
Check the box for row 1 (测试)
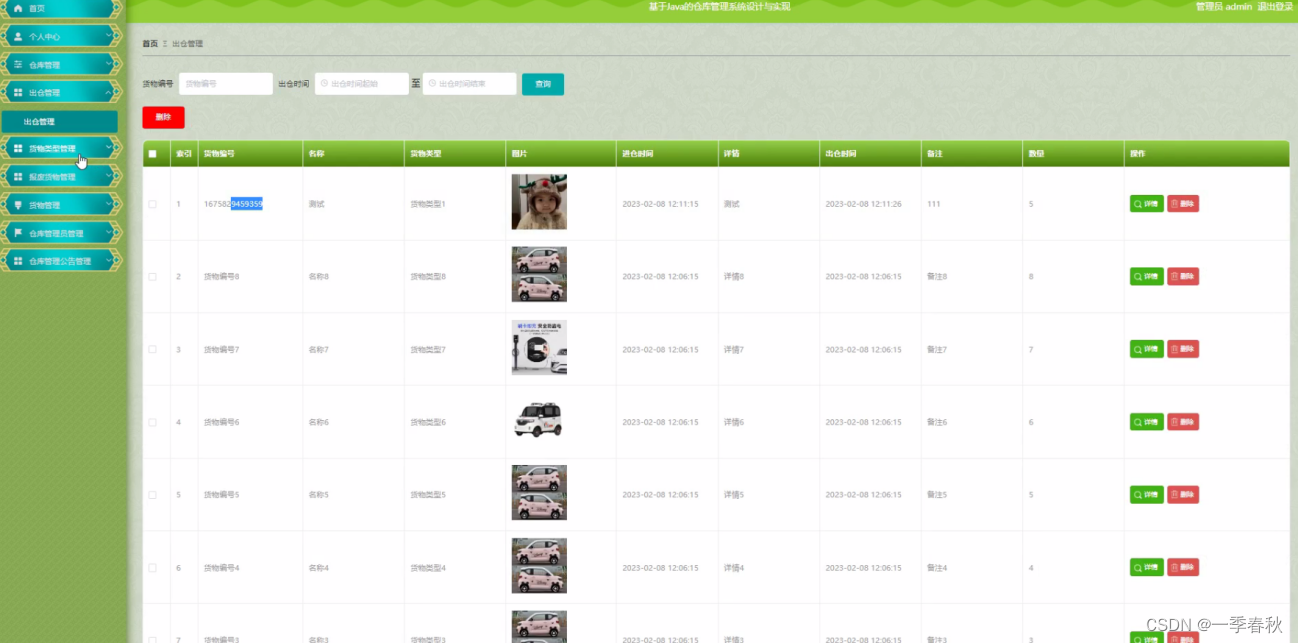click(152, 204)
